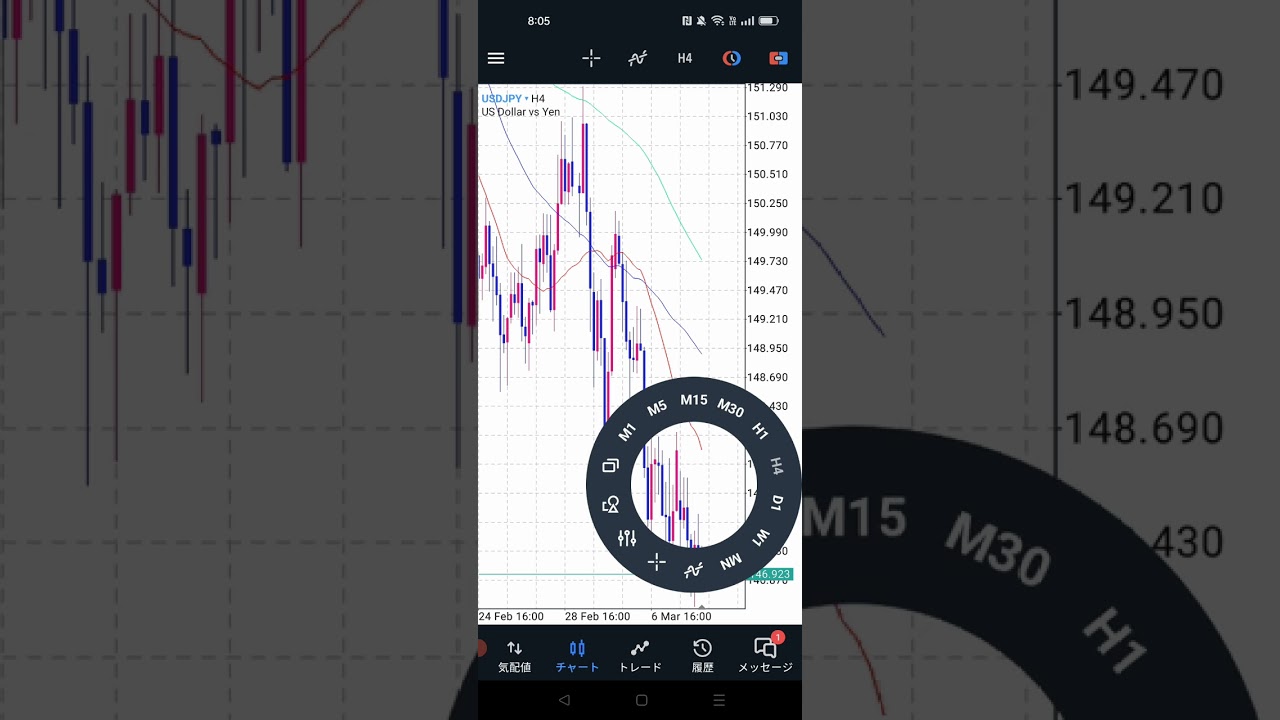Tap the indicators icon on the radial menu

pyautogui.click(x=693, y=570)
